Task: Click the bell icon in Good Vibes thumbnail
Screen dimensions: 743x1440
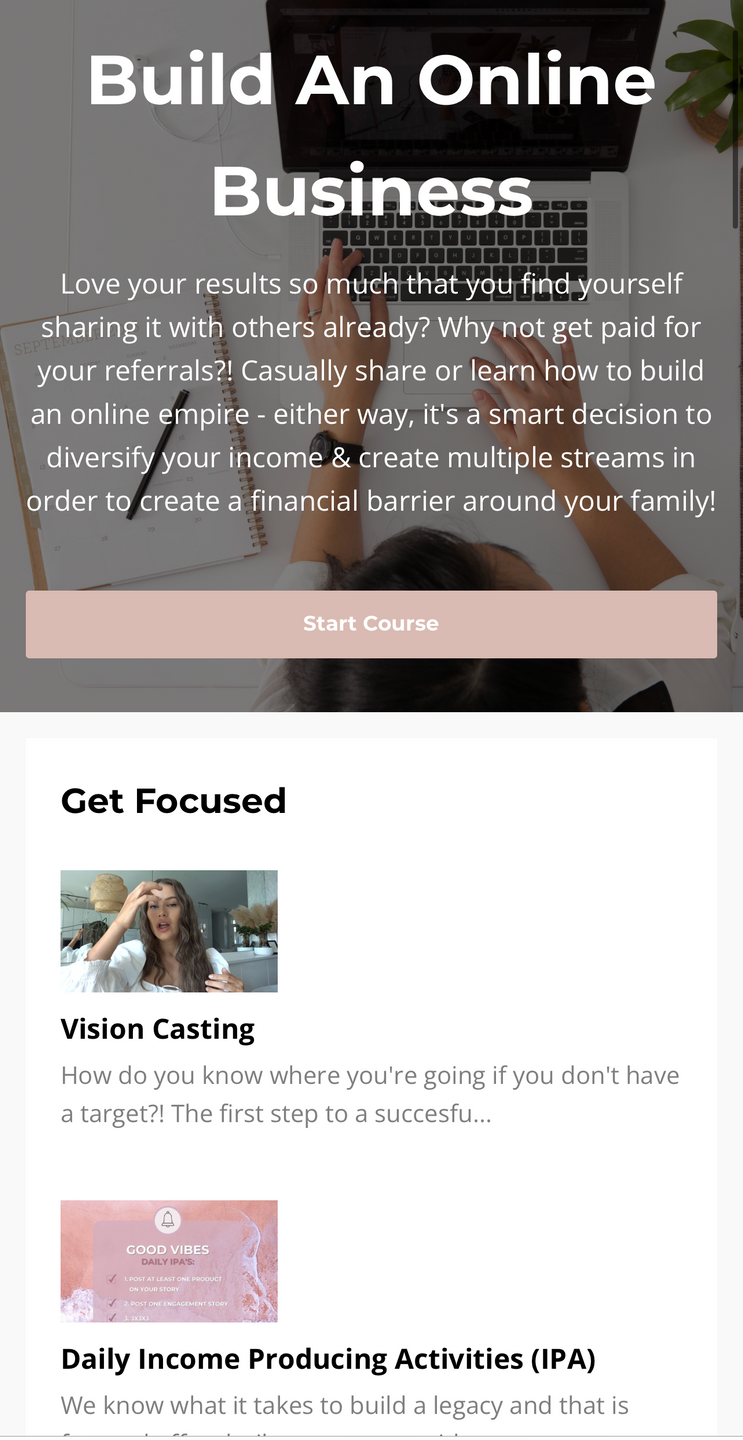Action: coord(168,1220)
